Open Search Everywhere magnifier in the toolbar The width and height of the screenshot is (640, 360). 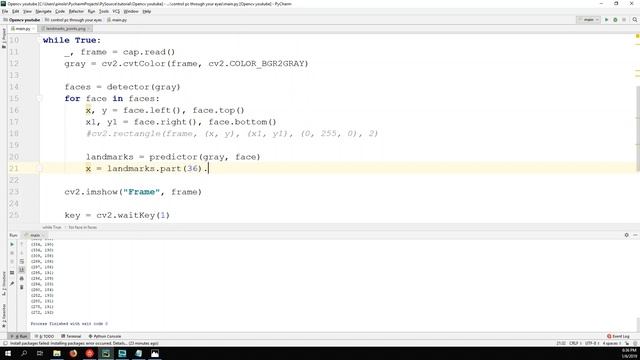tap(635, 20)
